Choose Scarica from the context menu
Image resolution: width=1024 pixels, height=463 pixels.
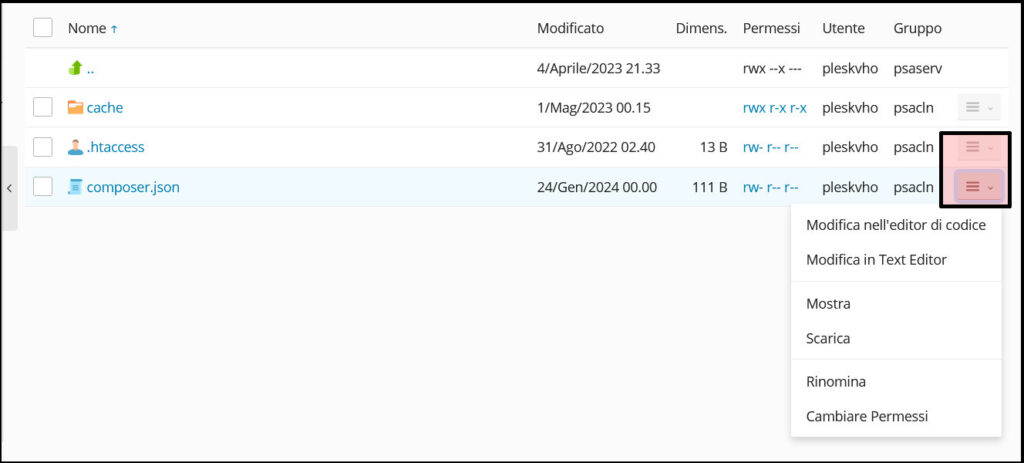click(x=828, y=338)
